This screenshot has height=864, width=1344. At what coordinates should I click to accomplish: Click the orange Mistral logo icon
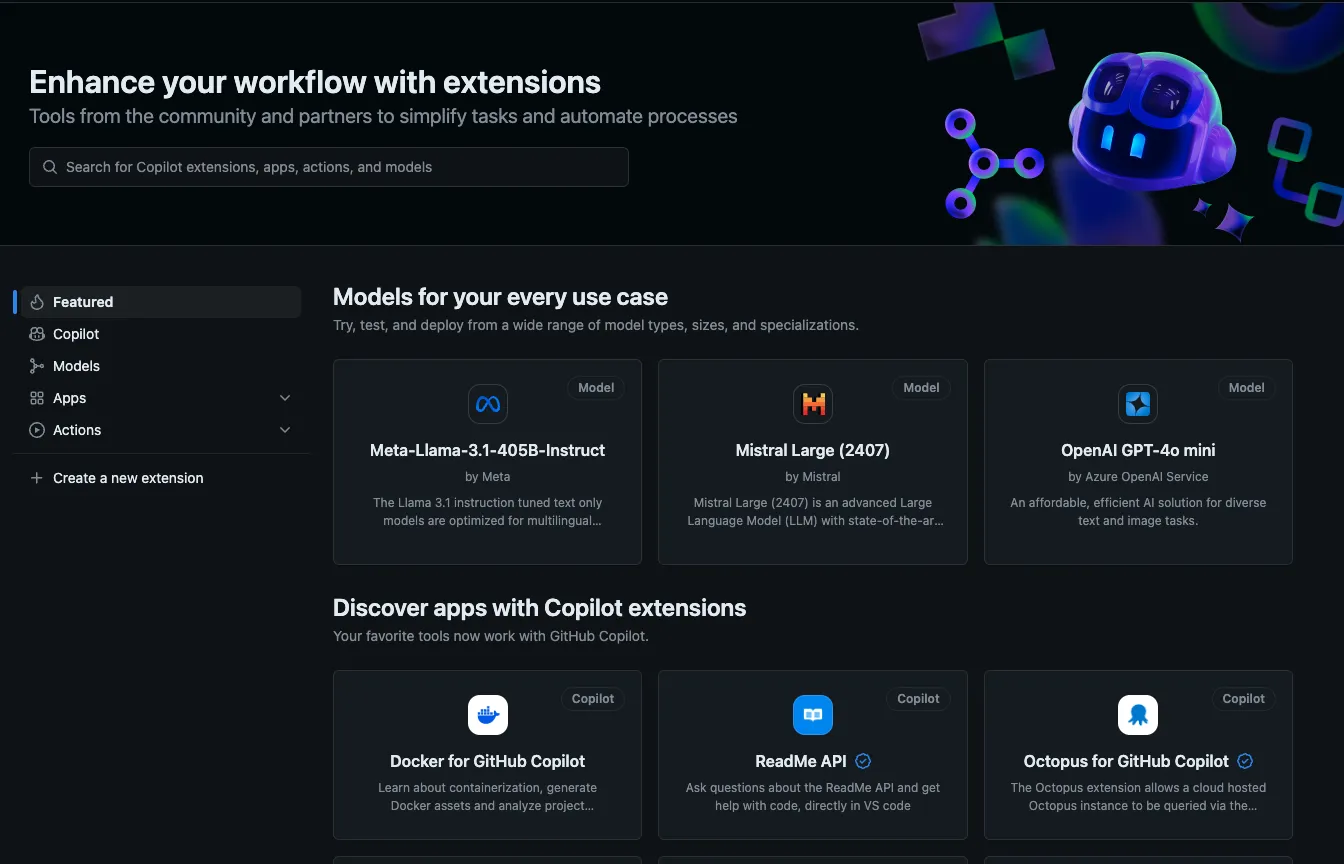[x=812, y=404]
